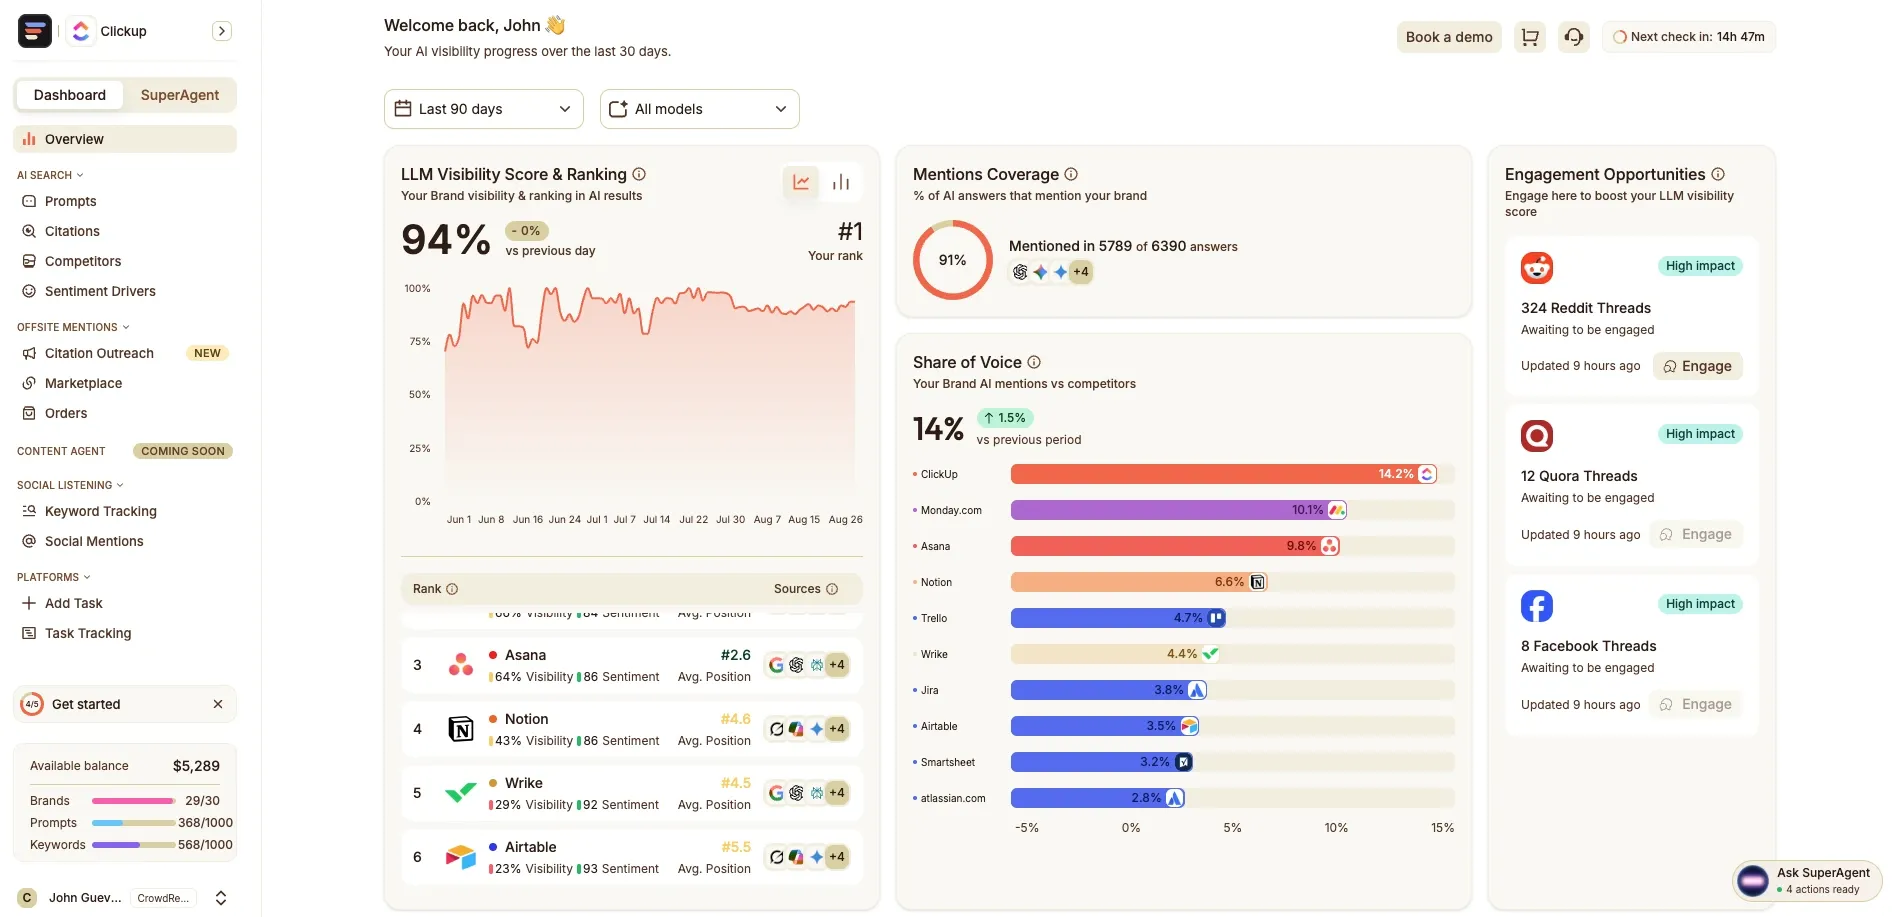Click the Get started progress ring icon
Image resolution: width=1892 pixels, height=917 pixels.
click(32, 704)
